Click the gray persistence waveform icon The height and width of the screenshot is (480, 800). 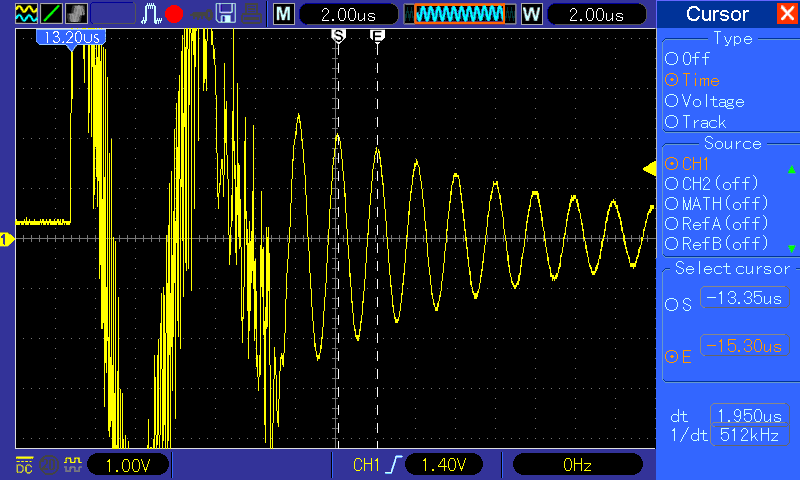[x=76, y=14]
